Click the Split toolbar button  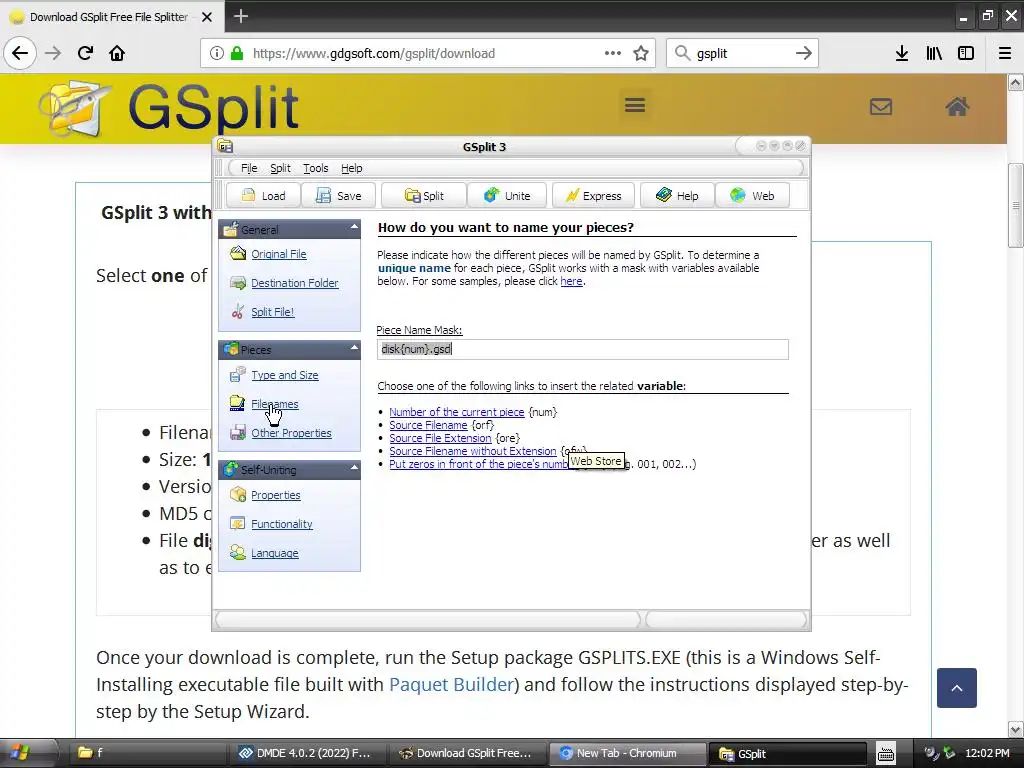[x=424, y=196]
